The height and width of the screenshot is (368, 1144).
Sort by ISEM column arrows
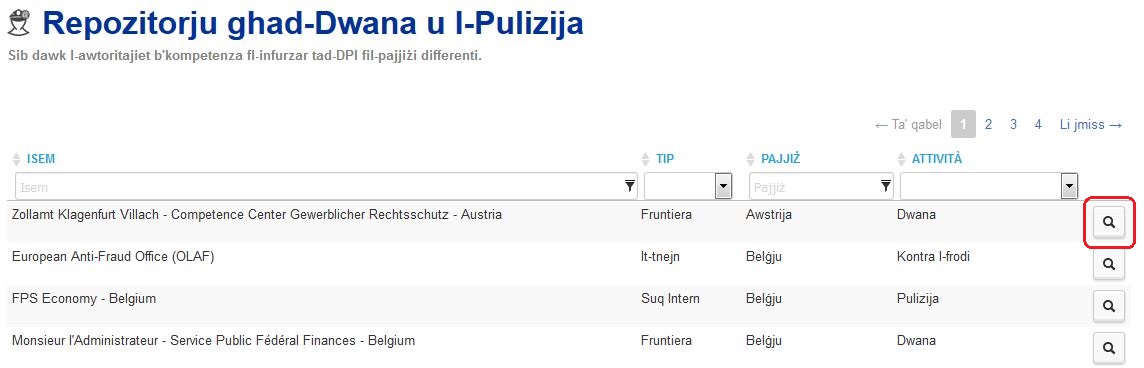click(x=18, y=159)
